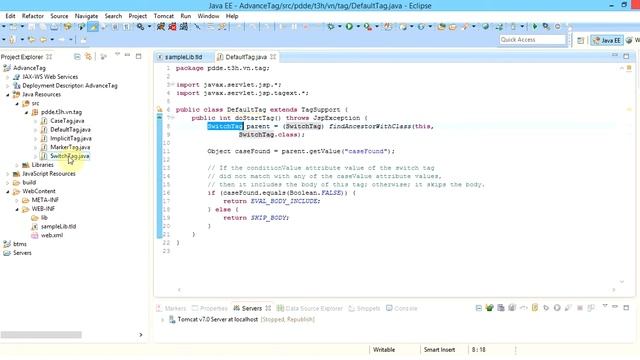The image size is (640, 360).
Task: Open the Run button dropdown arrow
Action: 358,27
